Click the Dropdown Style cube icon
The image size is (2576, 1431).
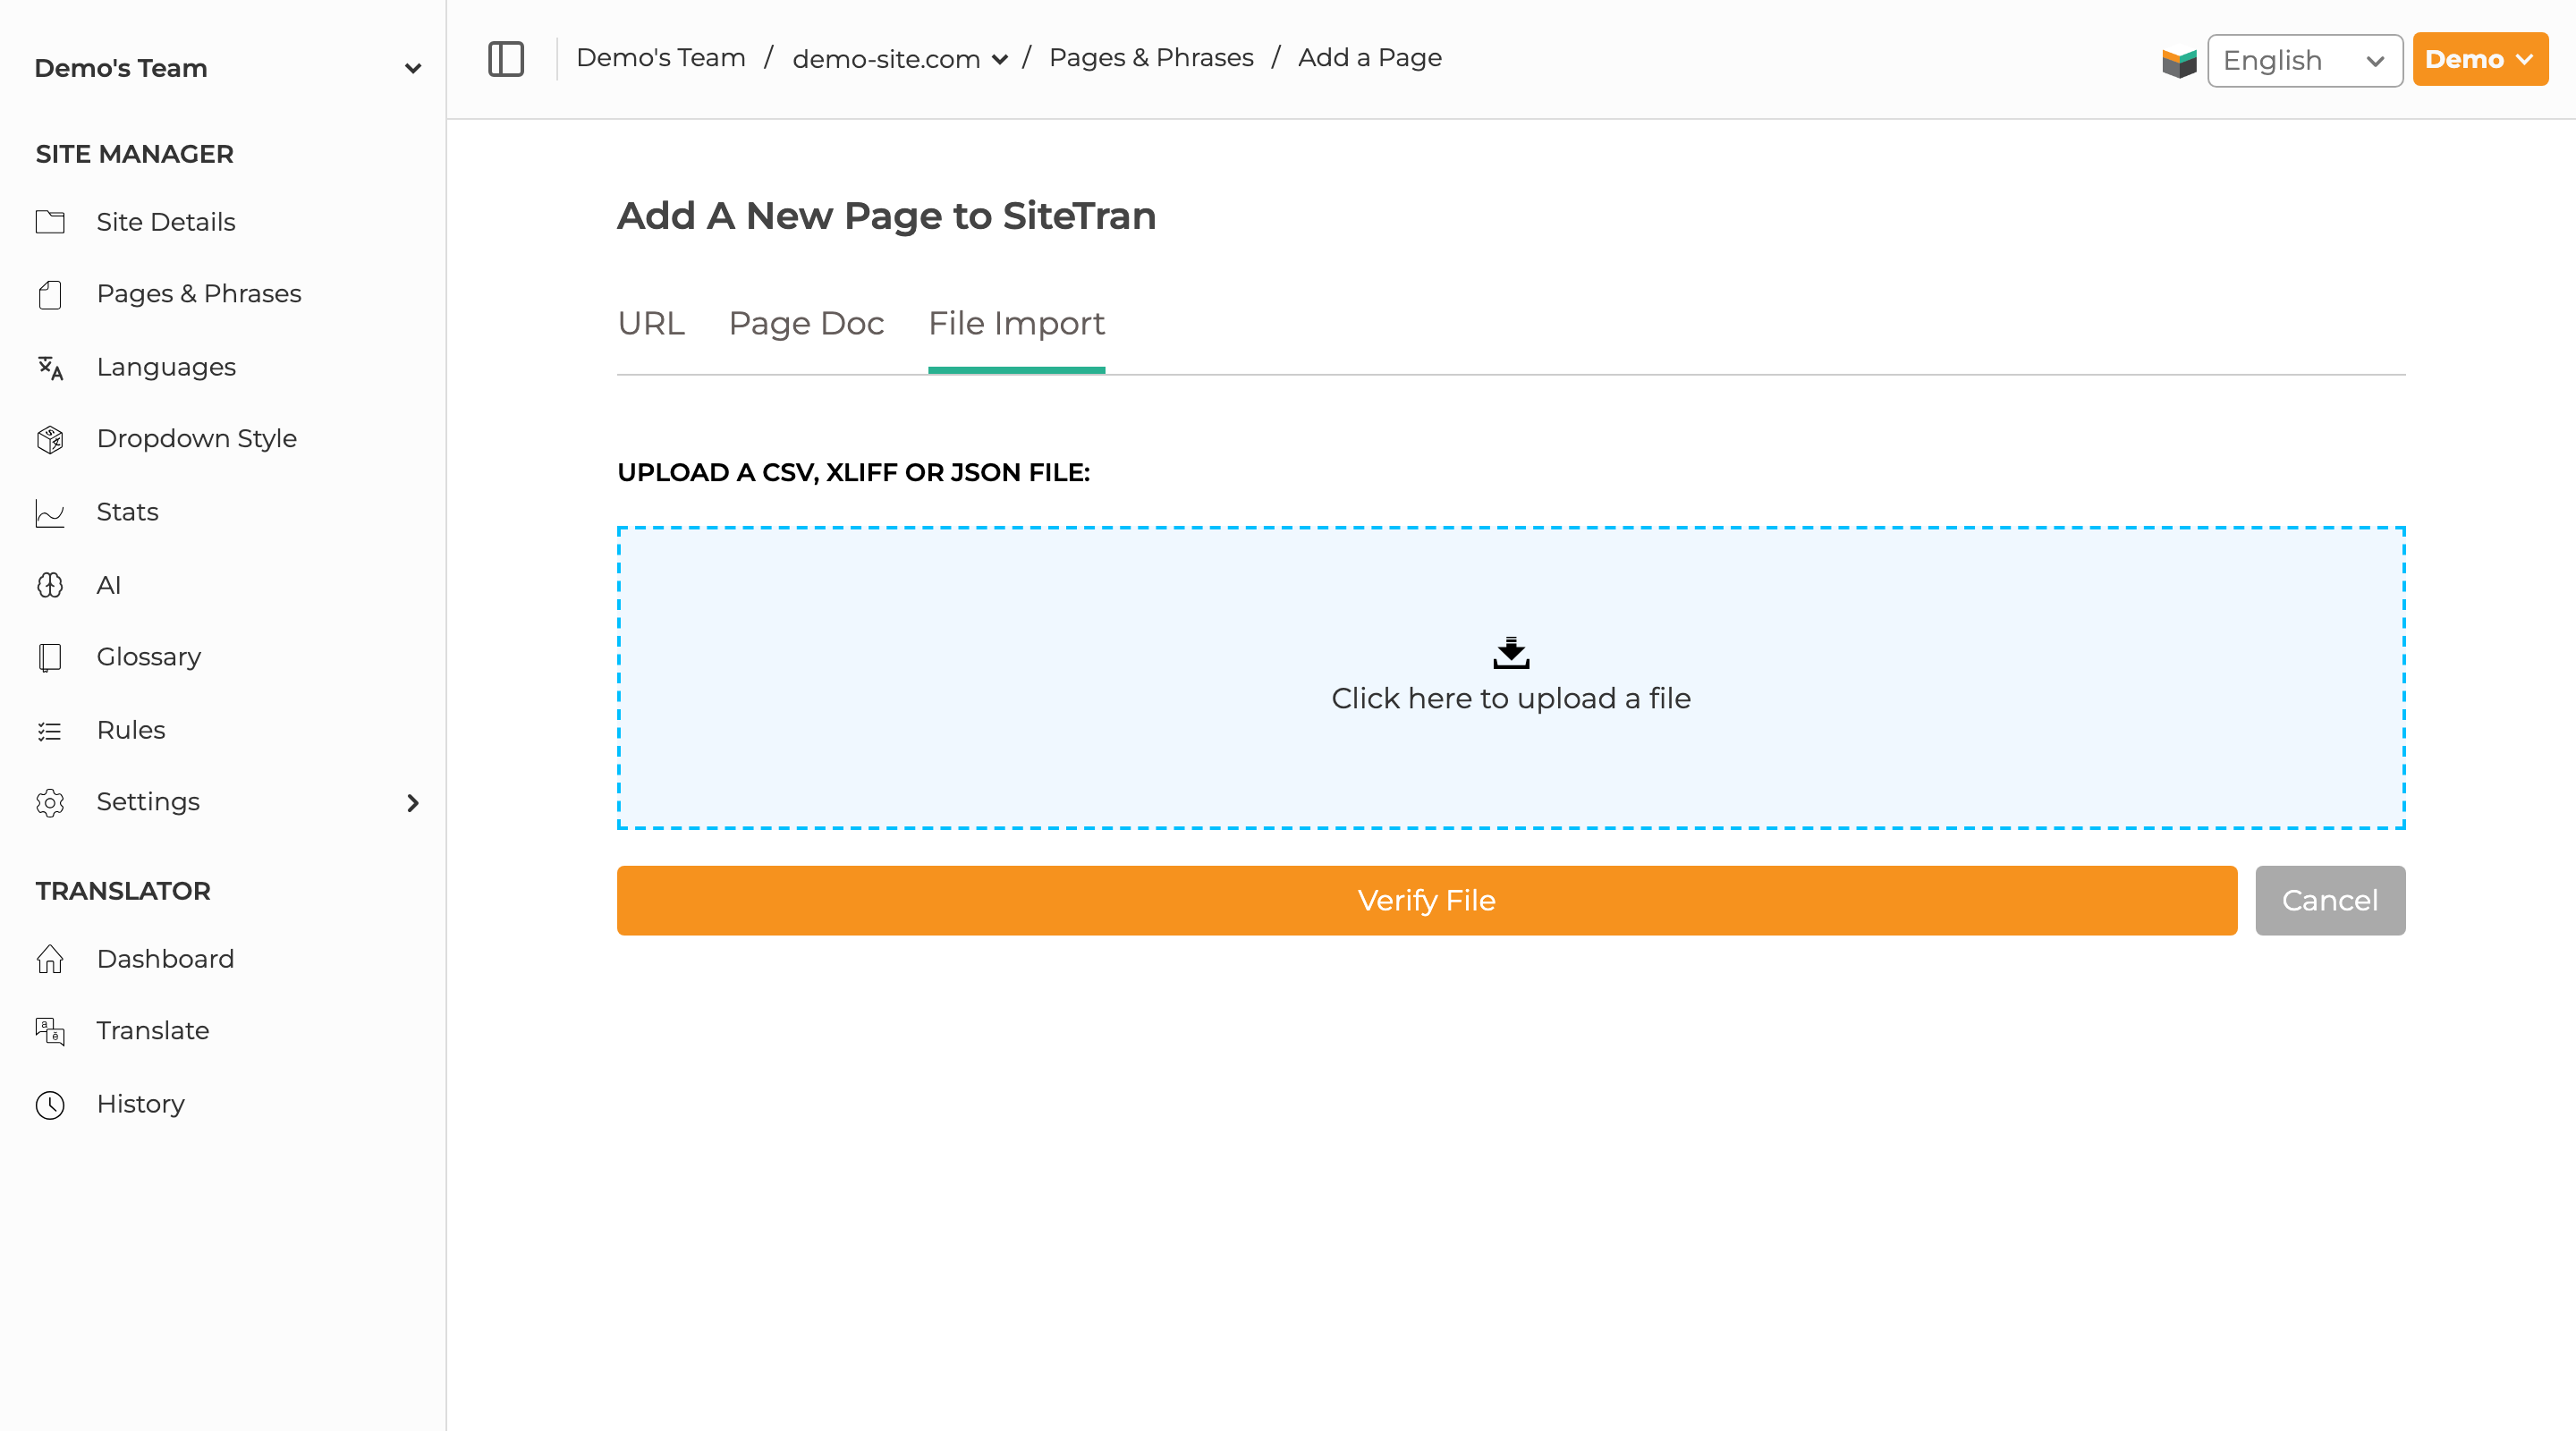(x=50, y=439)
